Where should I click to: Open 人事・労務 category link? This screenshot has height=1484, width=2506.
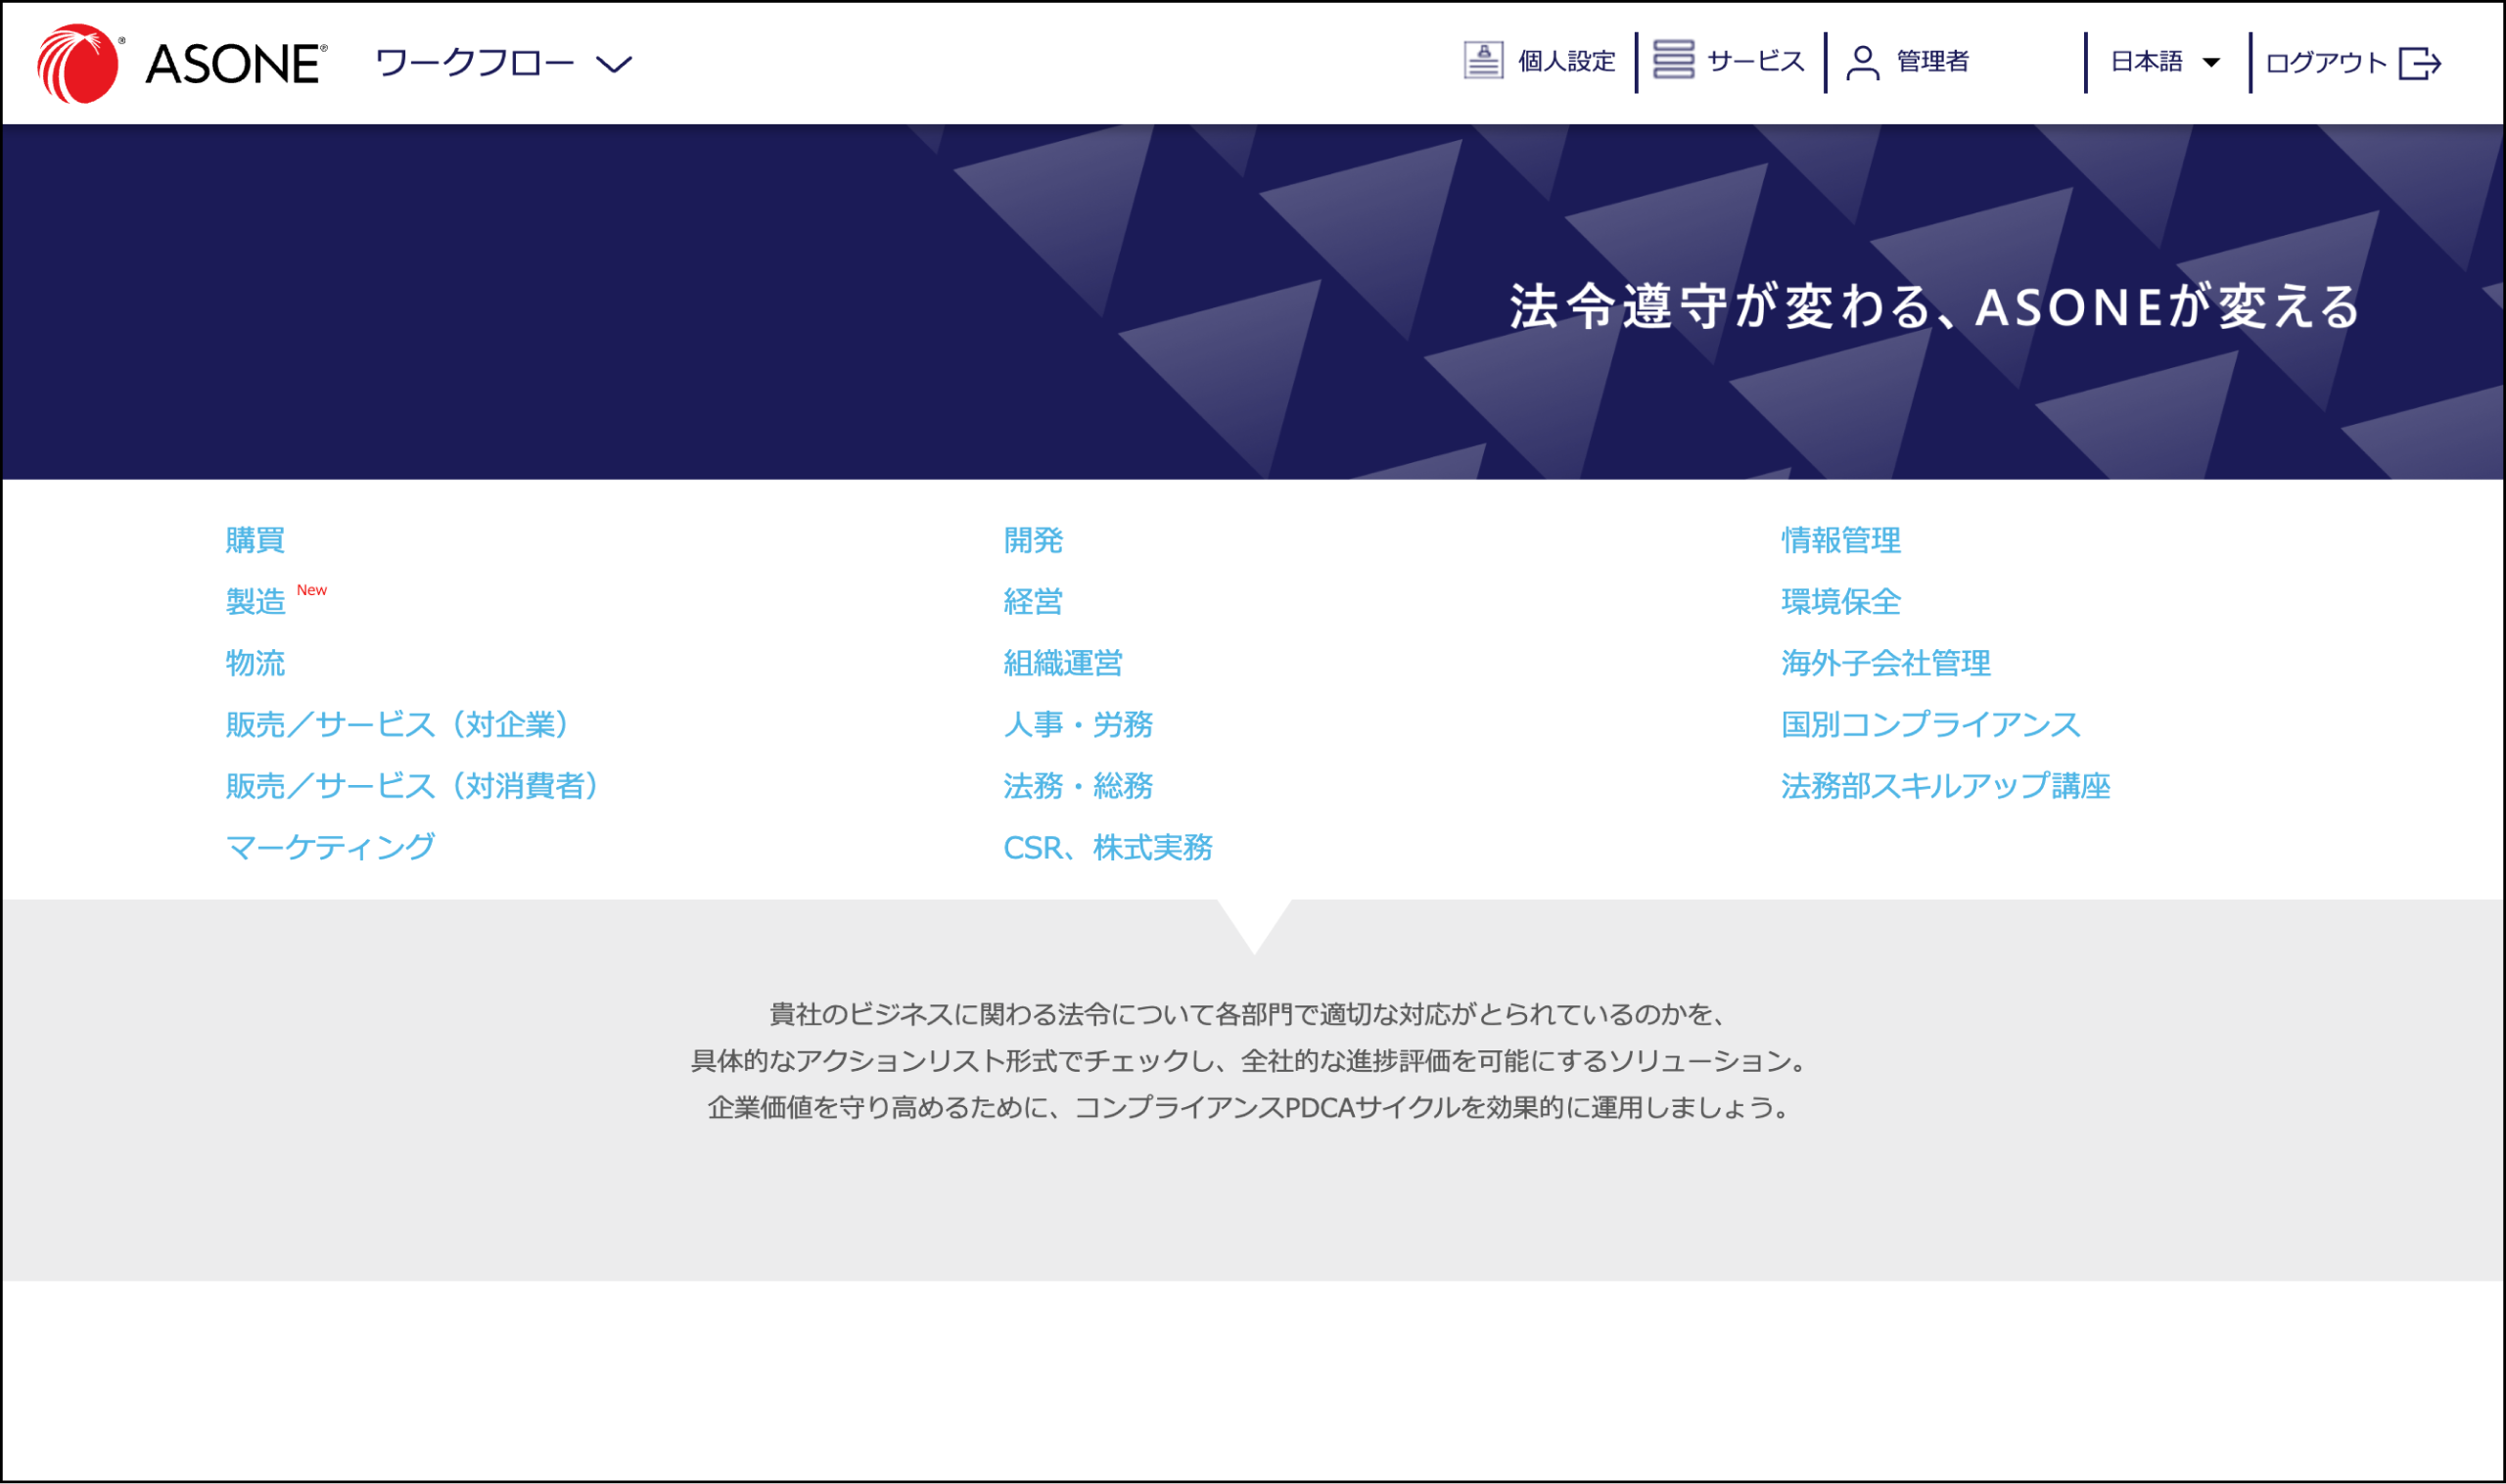tap(1078, 724)
